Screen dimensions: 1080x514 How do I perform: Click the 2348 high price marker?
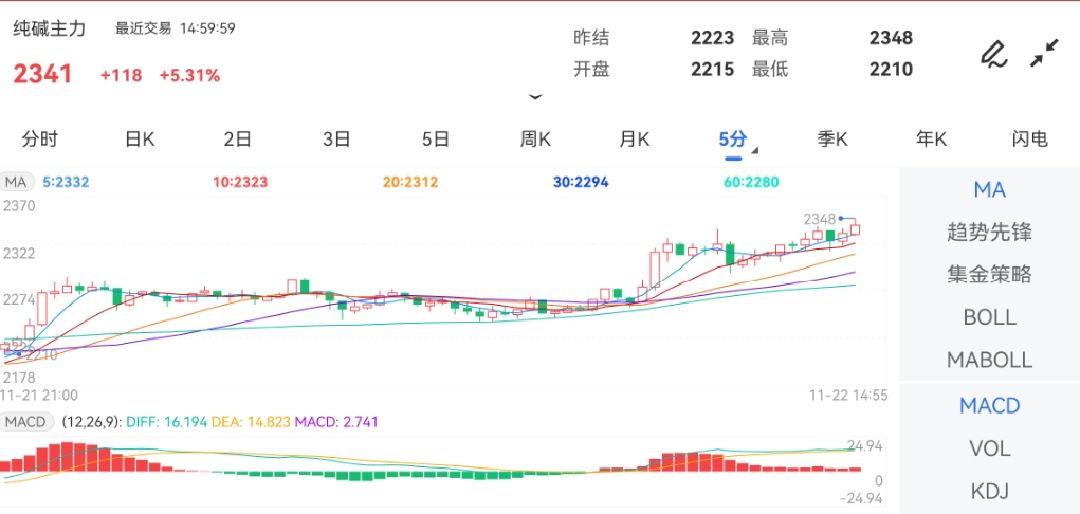point(819,218)
